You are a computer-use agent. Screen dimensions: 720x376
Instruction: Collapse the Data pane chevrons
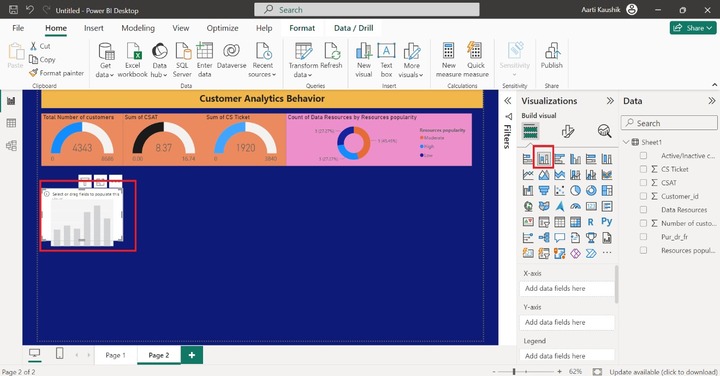tap(712, 101)
